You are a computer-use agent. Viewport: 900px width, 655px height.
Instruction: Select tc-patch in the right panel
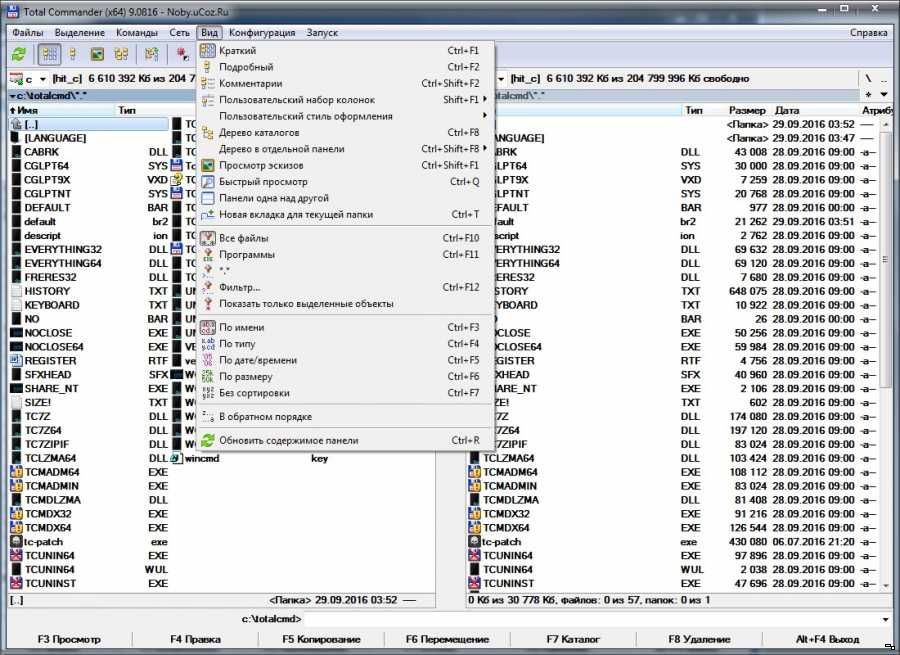point(672,542)
